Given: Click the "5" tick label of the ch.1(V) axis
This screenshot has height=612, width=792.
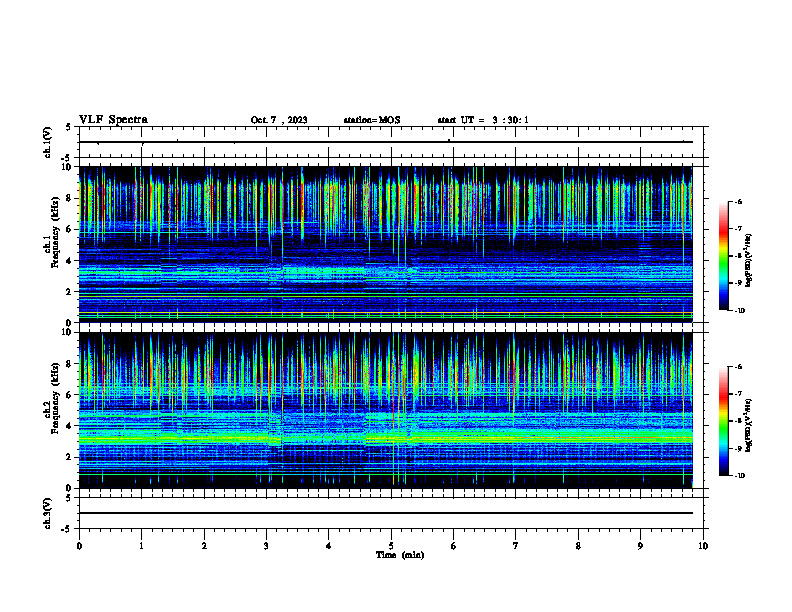Looking at the screenshot, I should [x=69, y=127].
